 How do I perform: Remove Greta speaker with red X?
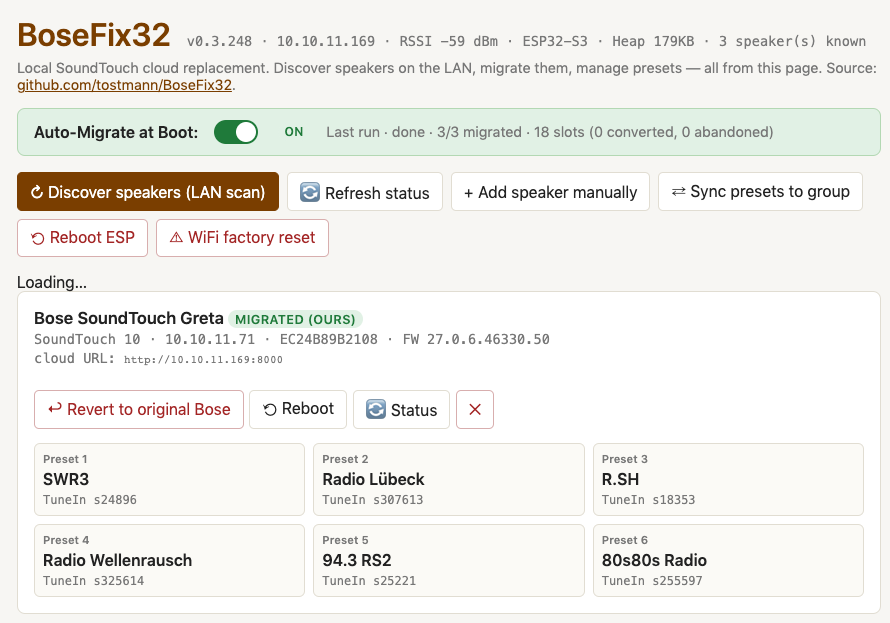click(475, 409)
